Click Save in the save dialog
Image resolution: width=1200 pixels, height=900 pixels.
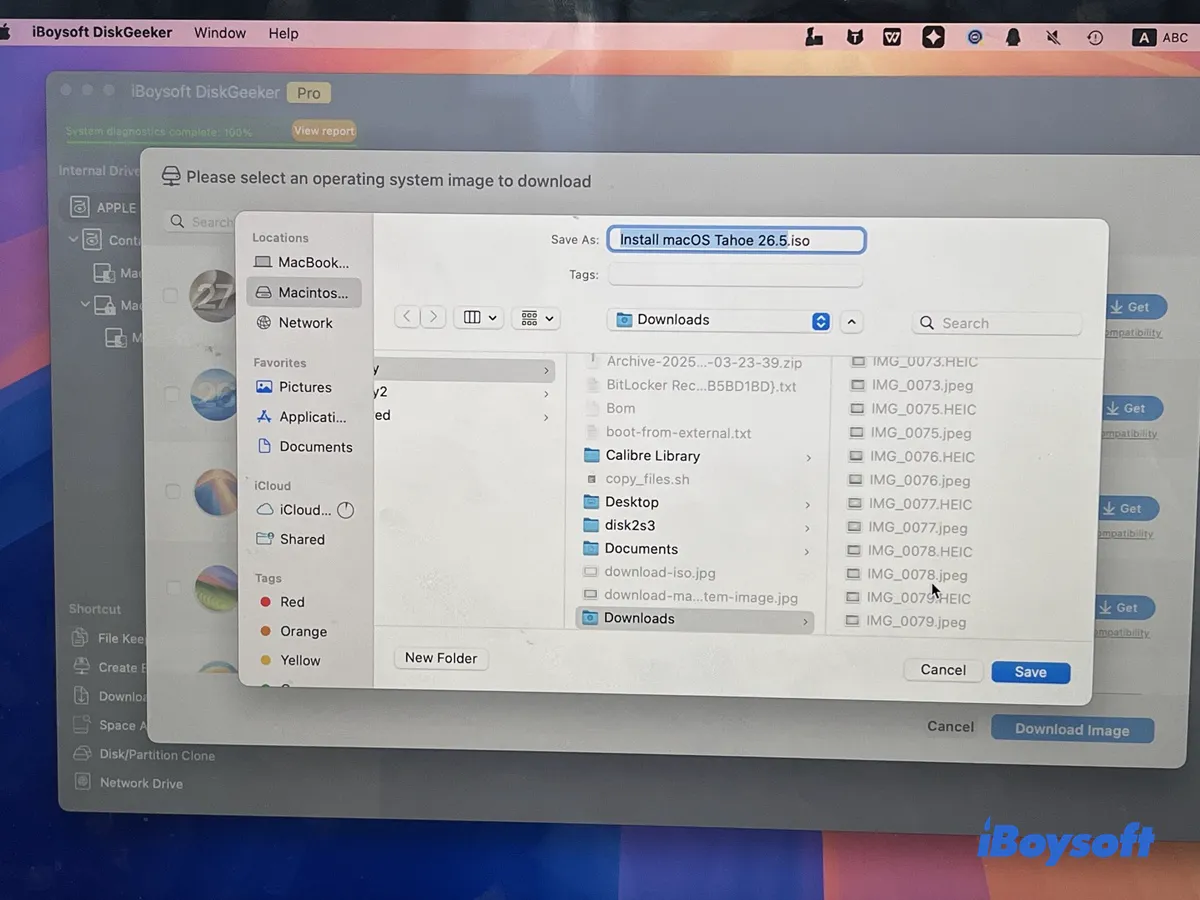point(1030,672)
